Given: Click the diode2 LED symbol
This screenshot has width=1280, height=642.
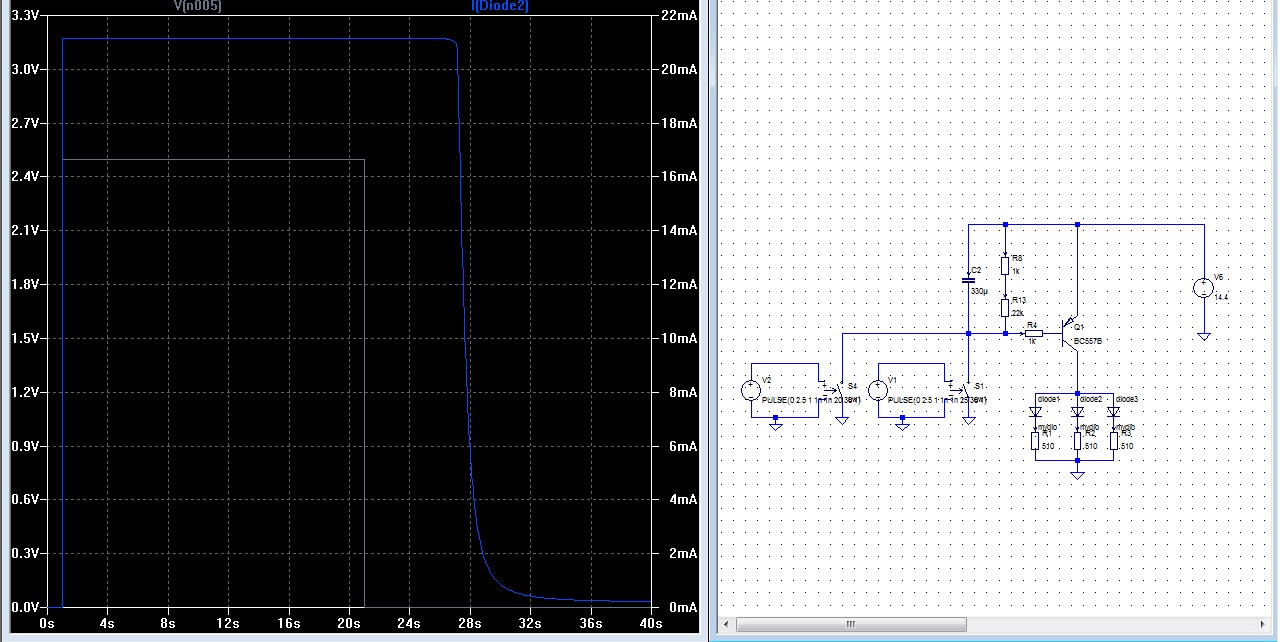Looking at the screenshot, I should (x=1077, y=411).
